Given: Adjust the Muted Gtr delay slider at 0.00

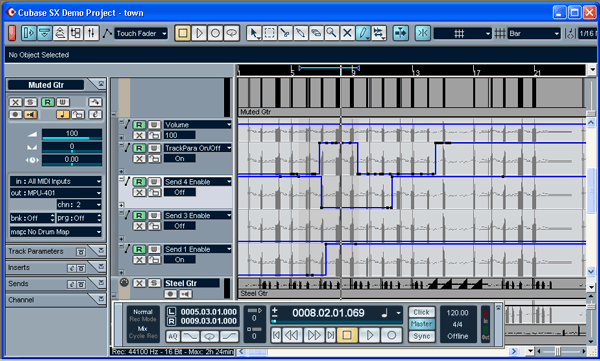Looking at the screenshot, I should pos(72,160).
